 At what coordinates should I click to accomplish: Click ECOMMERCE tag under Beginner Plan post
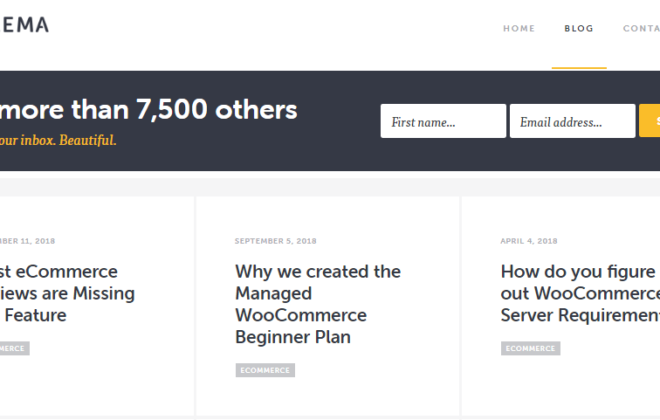[x=265, y=370]
